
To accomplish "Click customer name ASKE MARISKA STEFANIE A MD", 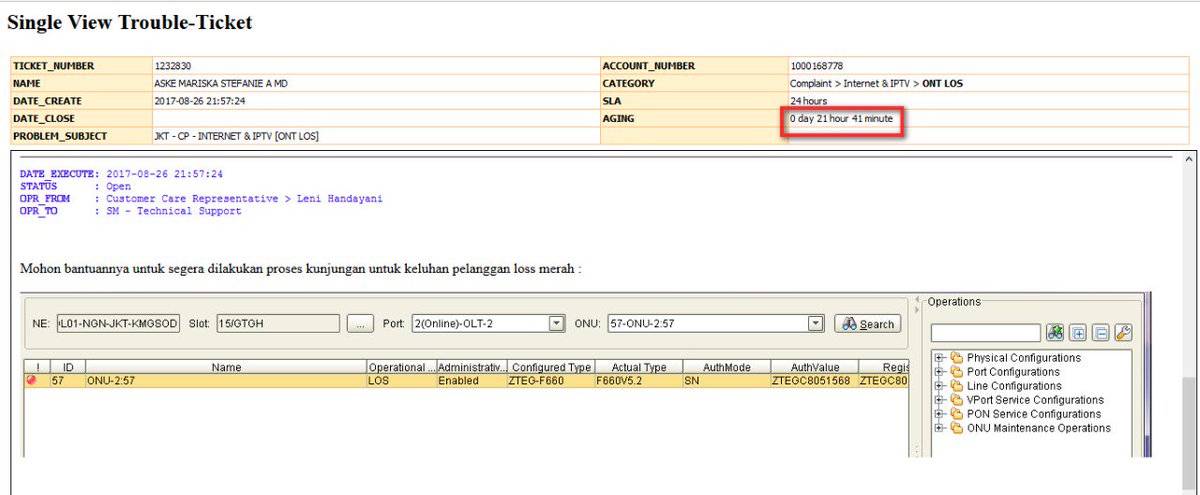I will click(x=222, y=84).
